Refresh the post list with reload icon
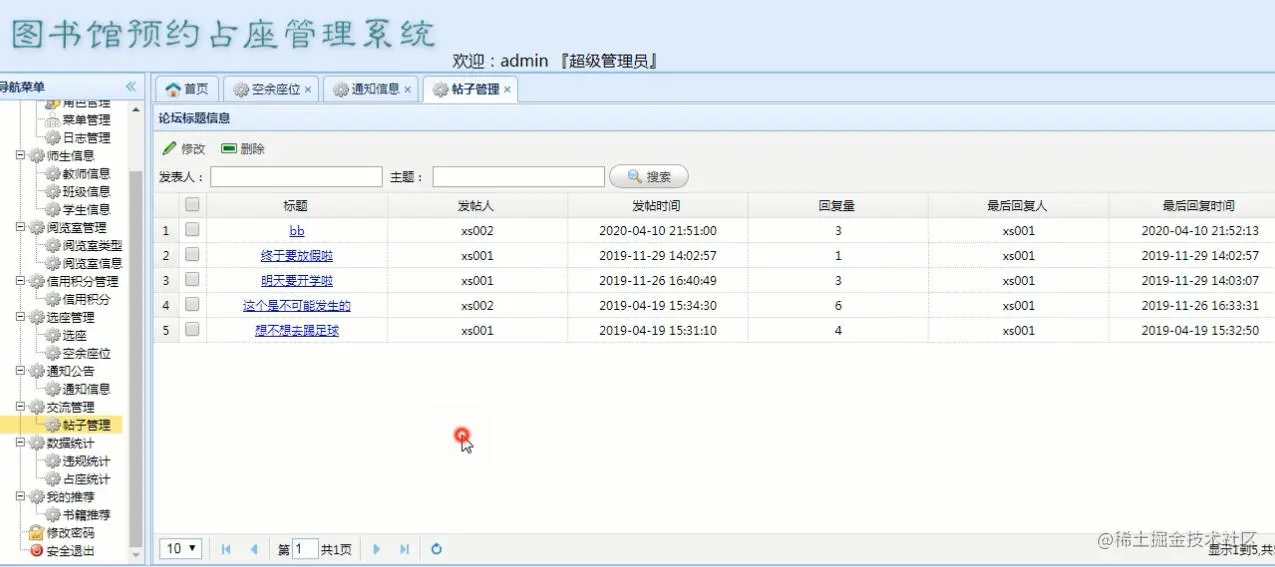Viewport: 1275px width, 567px height. 437,549
